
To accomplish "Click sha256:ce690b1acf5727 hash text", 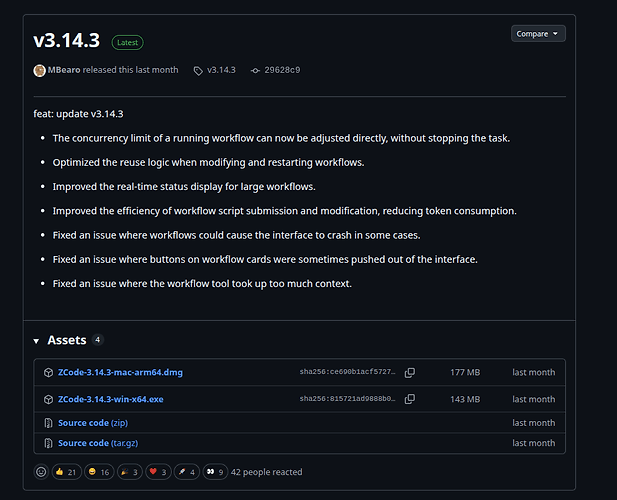I will pyautogui.click(x=347, y=372).
